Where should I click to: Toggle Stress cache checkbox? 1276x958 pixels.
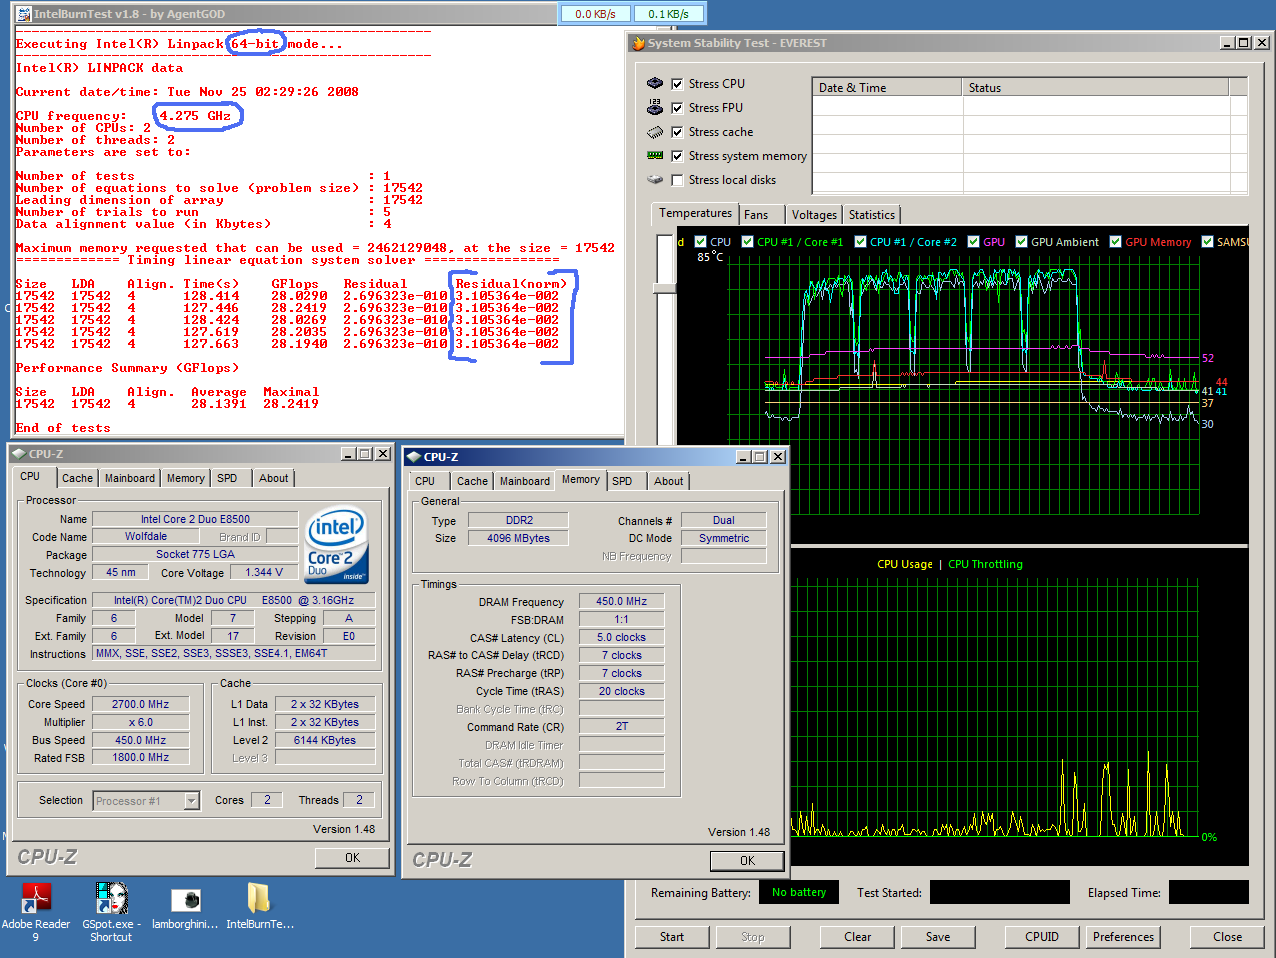point(677,132)
